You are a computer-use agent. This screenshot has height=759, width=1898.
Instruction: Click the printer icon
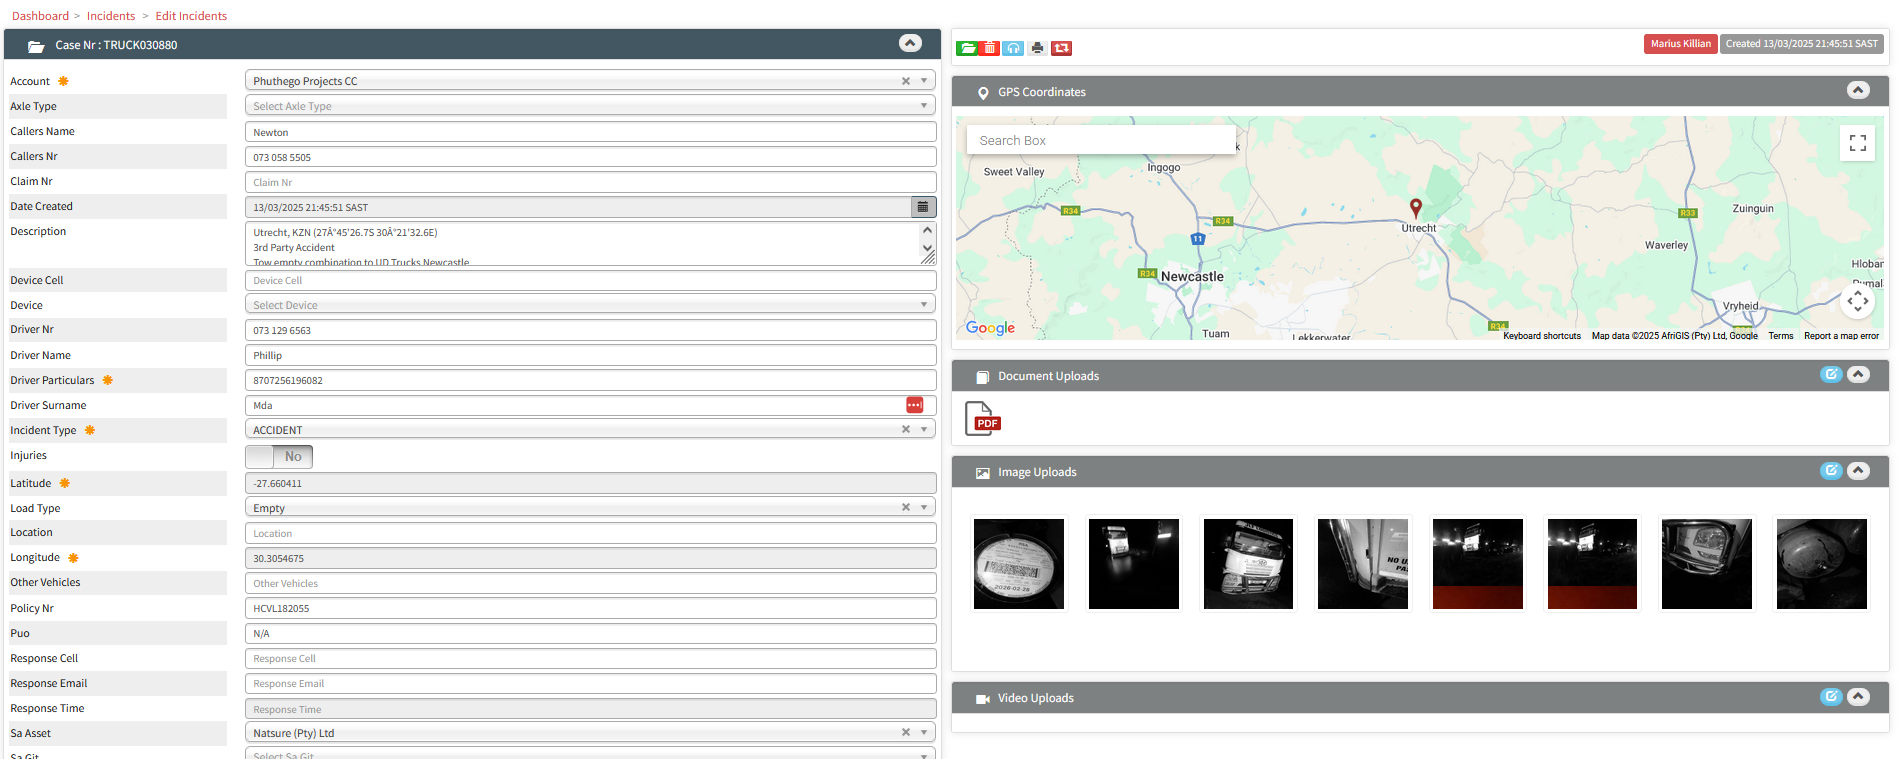pos(1038,48)
